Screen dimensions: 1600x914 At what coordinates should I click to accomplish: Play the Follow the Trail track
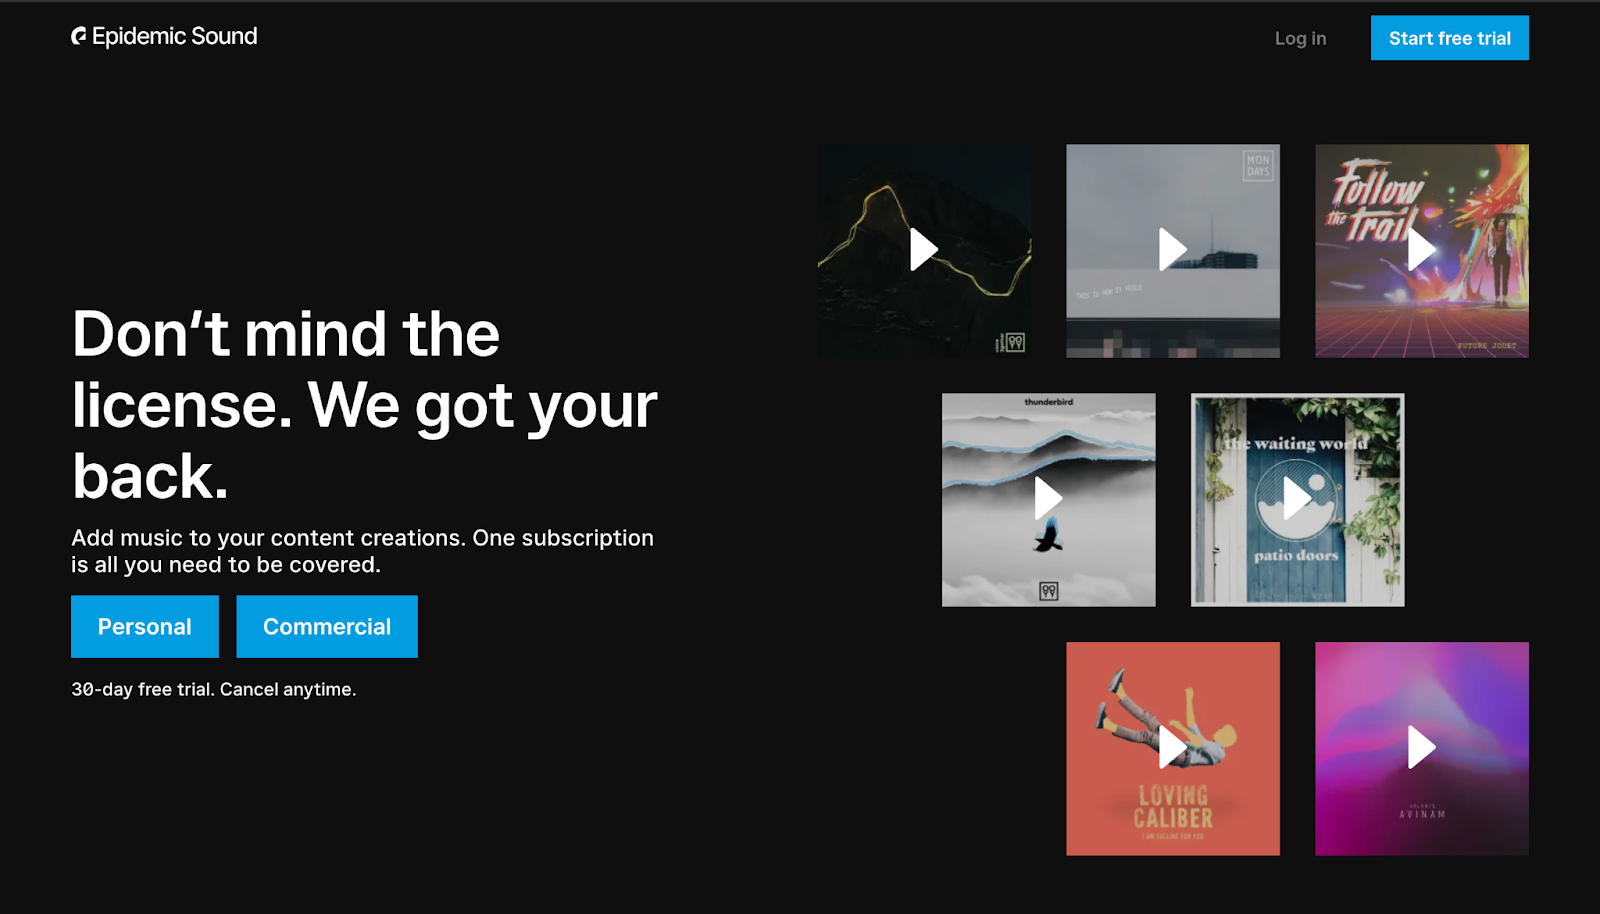[x=1421, y=250]
